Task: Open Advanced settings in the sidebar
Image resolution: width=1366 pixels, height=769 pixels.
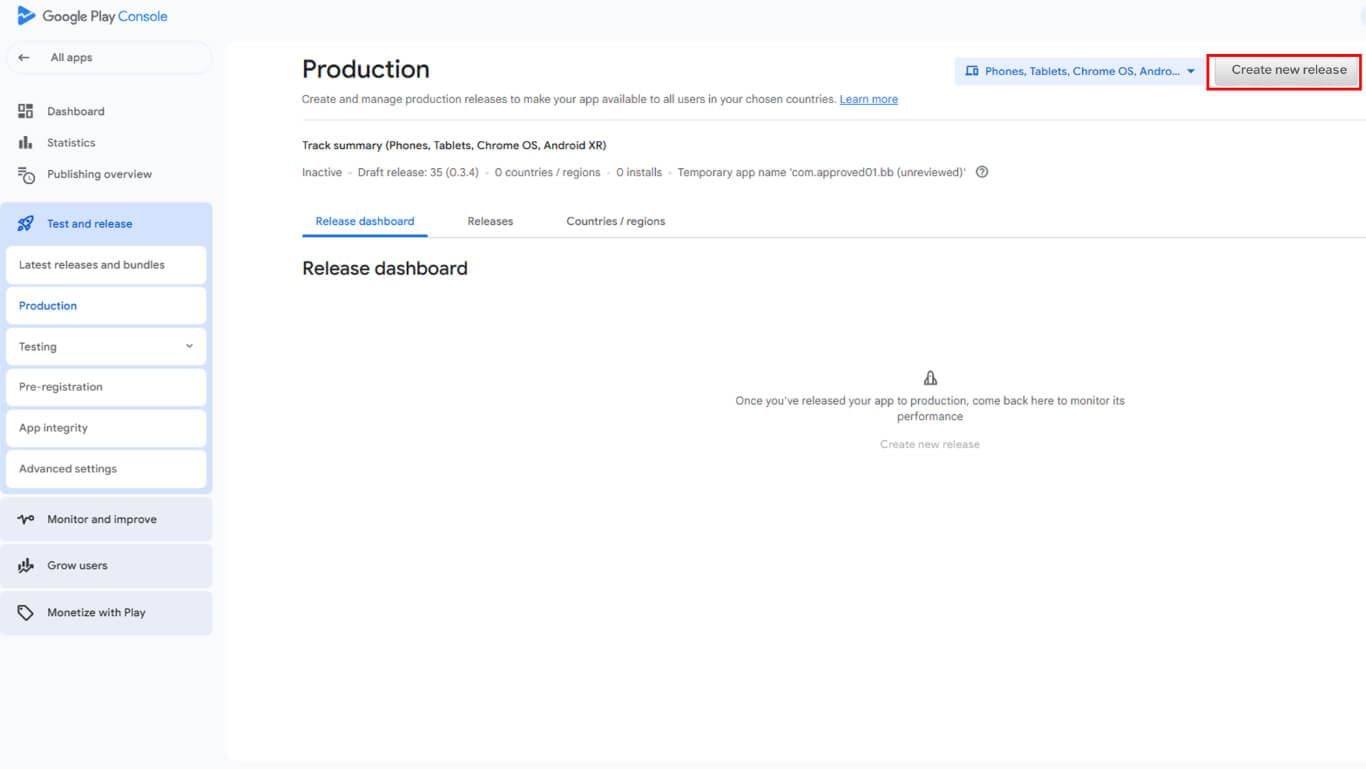Action: [68, 469]
